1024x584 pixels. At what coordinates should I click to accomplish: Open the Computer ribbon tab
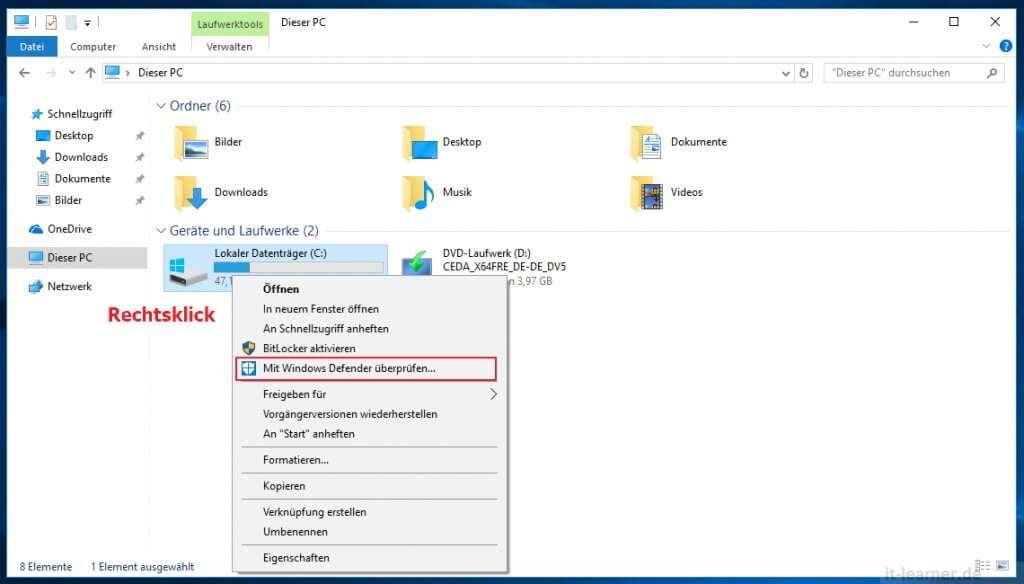pos(93,46)
